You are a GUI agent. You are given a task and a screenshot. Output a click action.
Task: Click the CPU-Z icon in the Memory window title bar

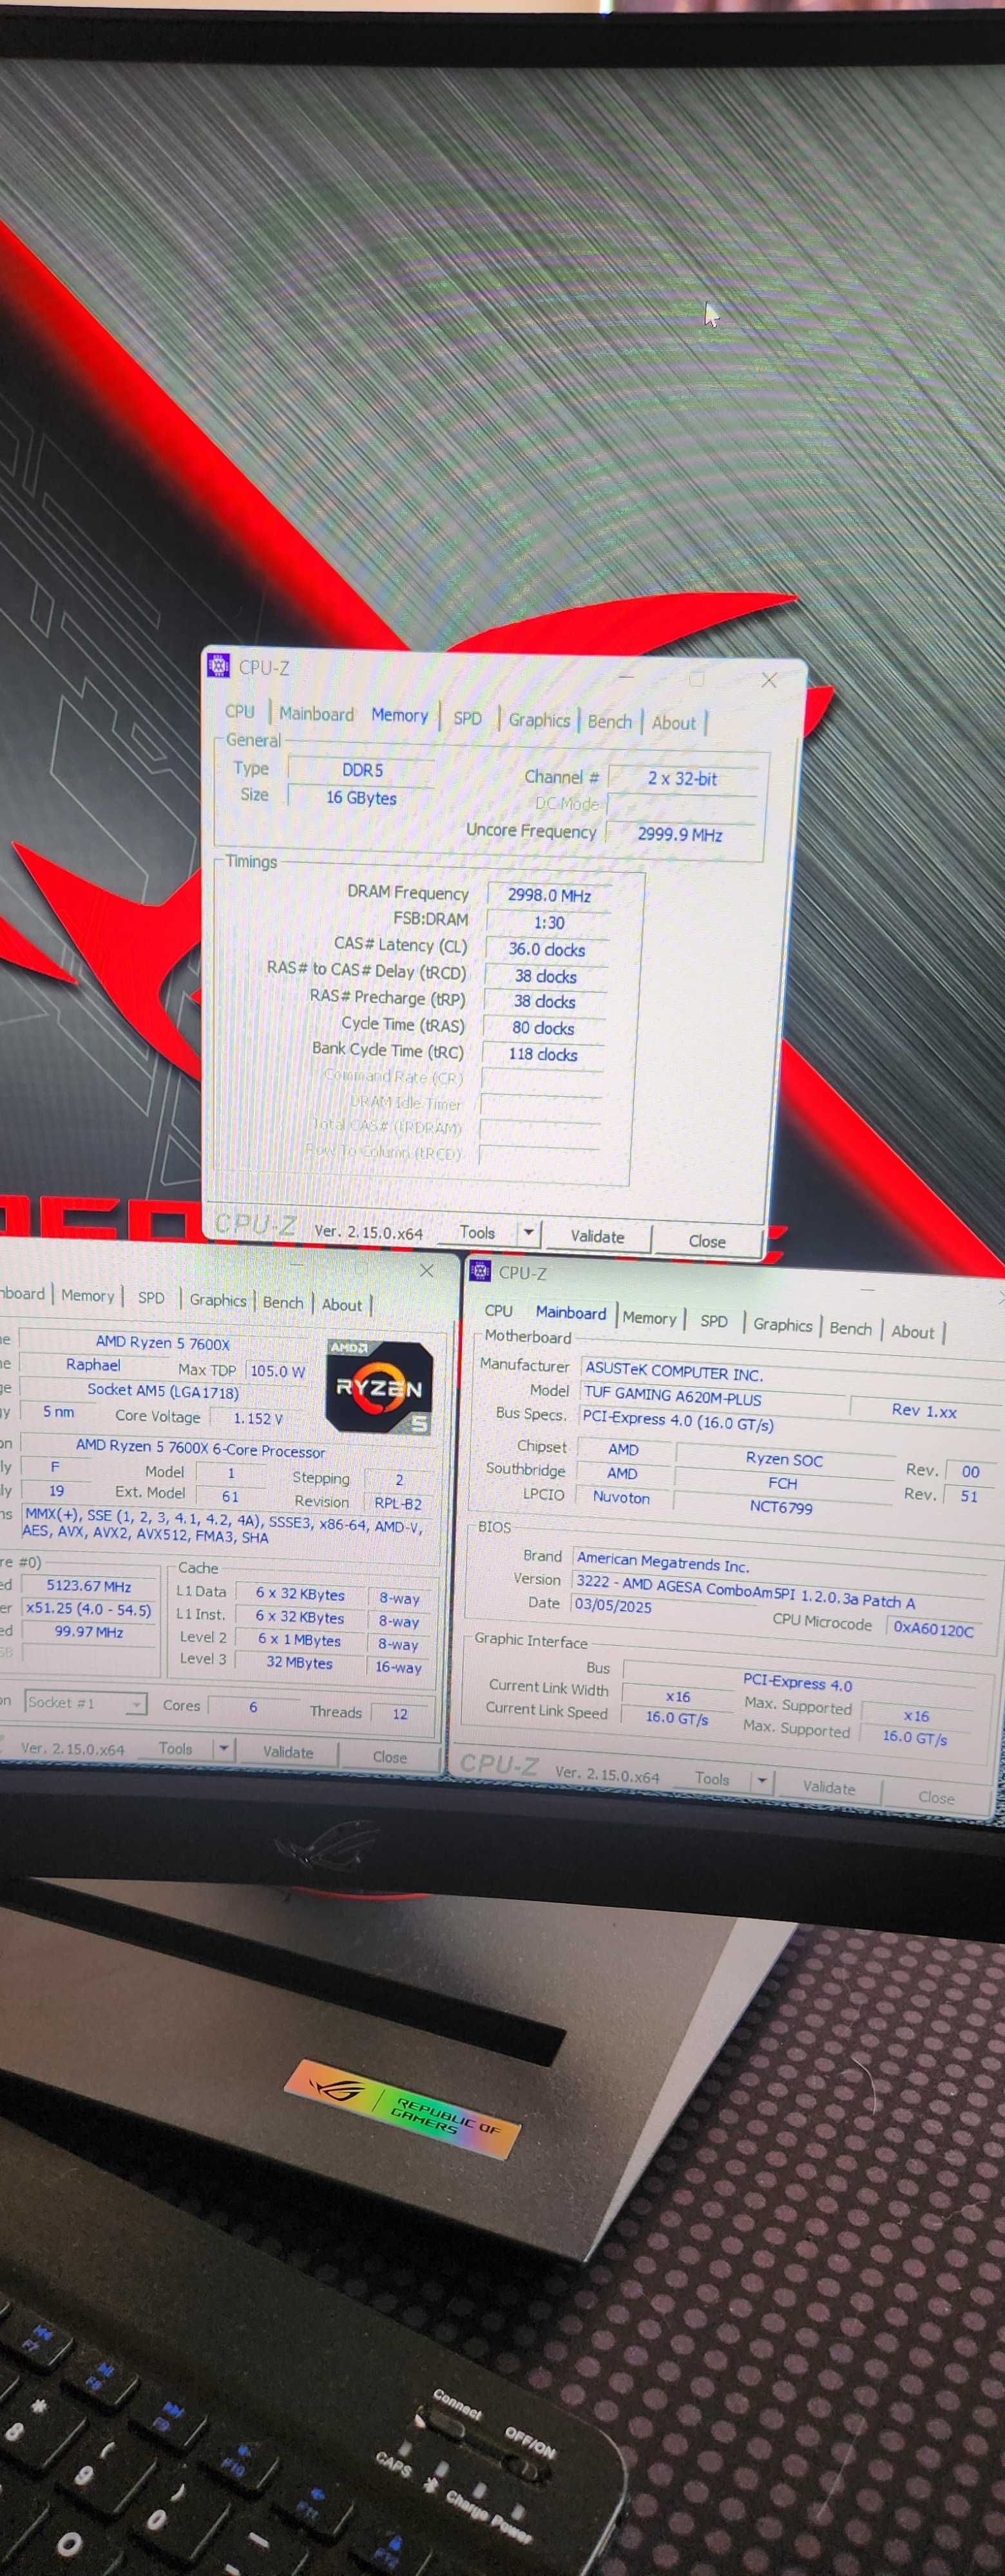coord(218,665)
